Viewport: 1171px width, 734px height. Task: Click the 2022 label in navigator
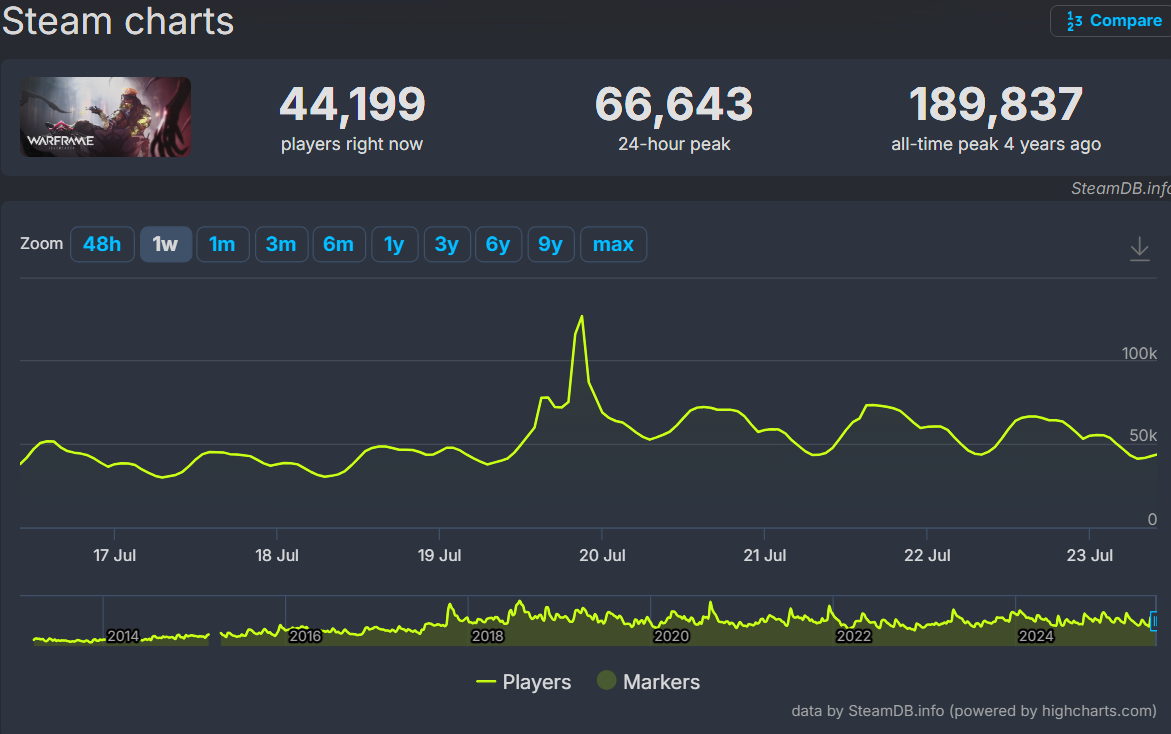(854, 636)
